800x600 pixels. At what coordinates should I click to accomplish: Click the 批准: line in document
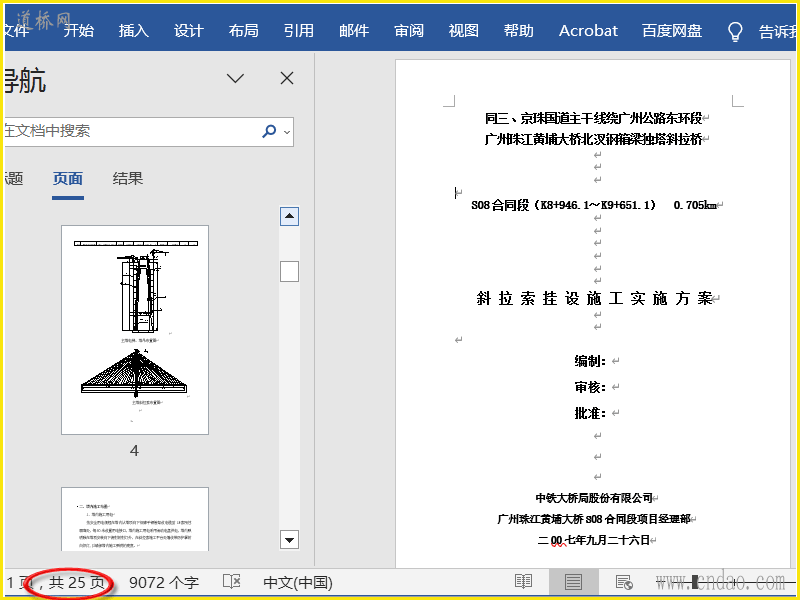click(x=590, y=413)
